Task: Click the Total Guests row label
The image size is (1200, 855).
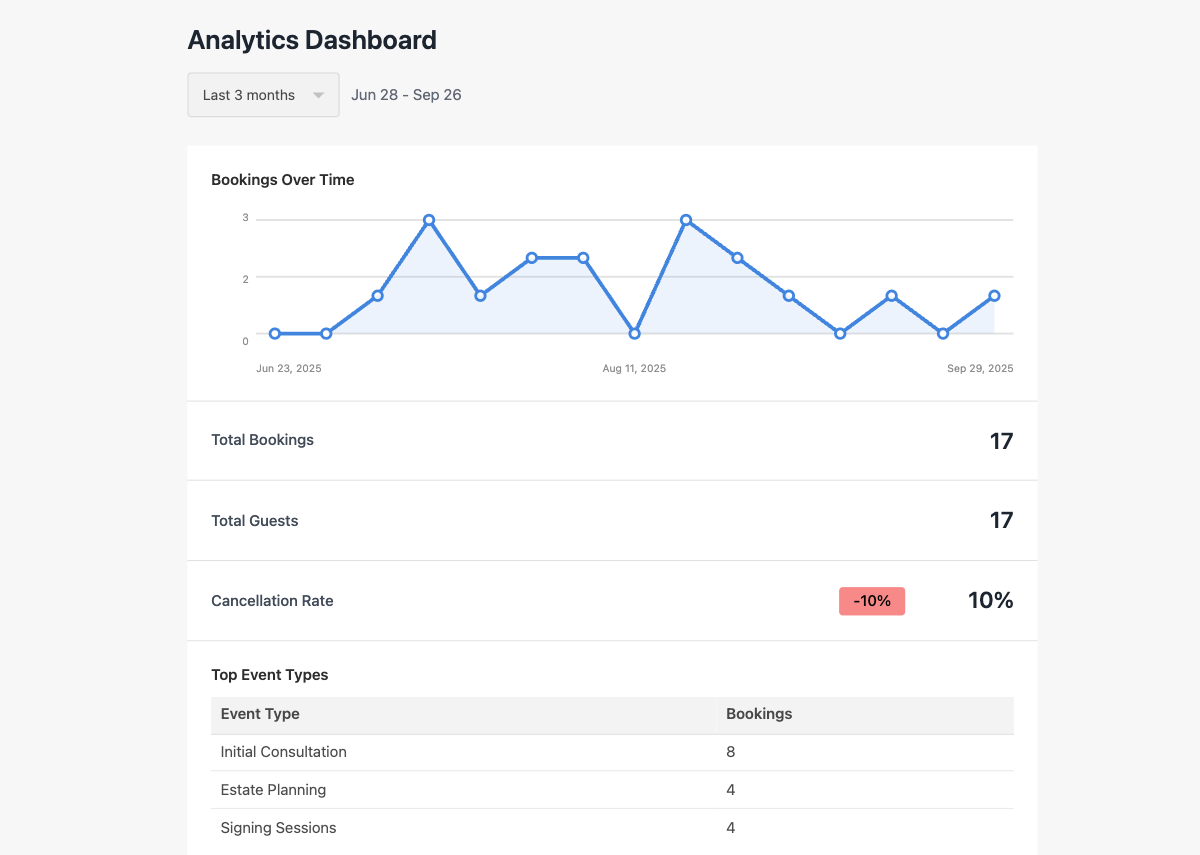Action: pyautogui.click(x=254, y=521)
